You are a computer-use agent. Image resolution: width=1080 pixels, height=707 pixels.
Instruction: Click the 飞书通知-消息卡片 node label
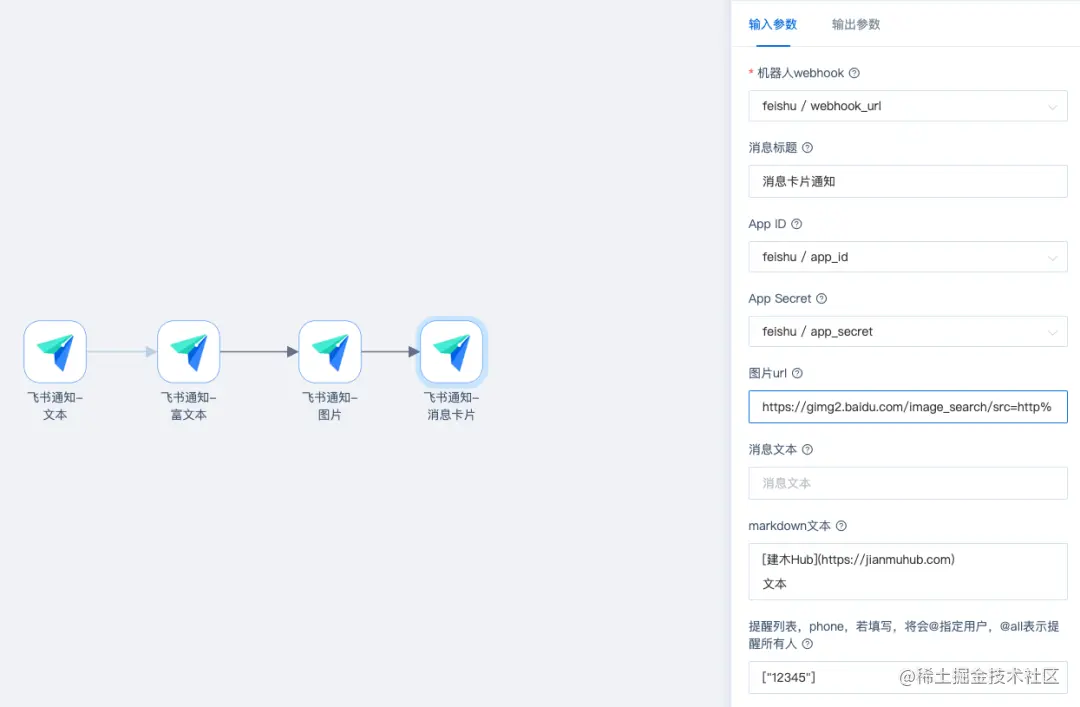coord(451,406)
